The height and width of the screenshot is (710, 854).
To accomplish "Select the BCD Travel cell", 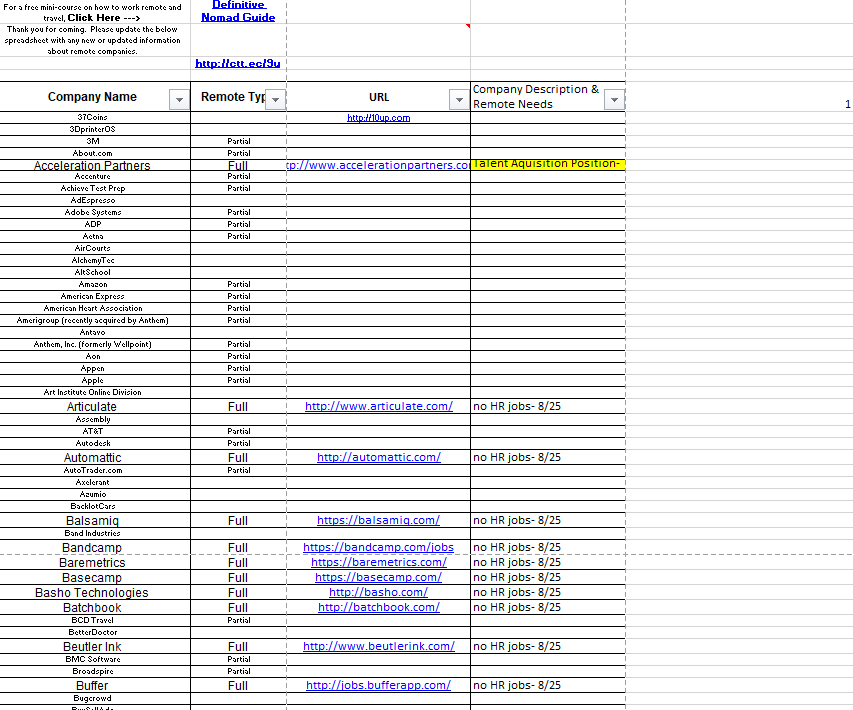I will (x=93, y=620).
